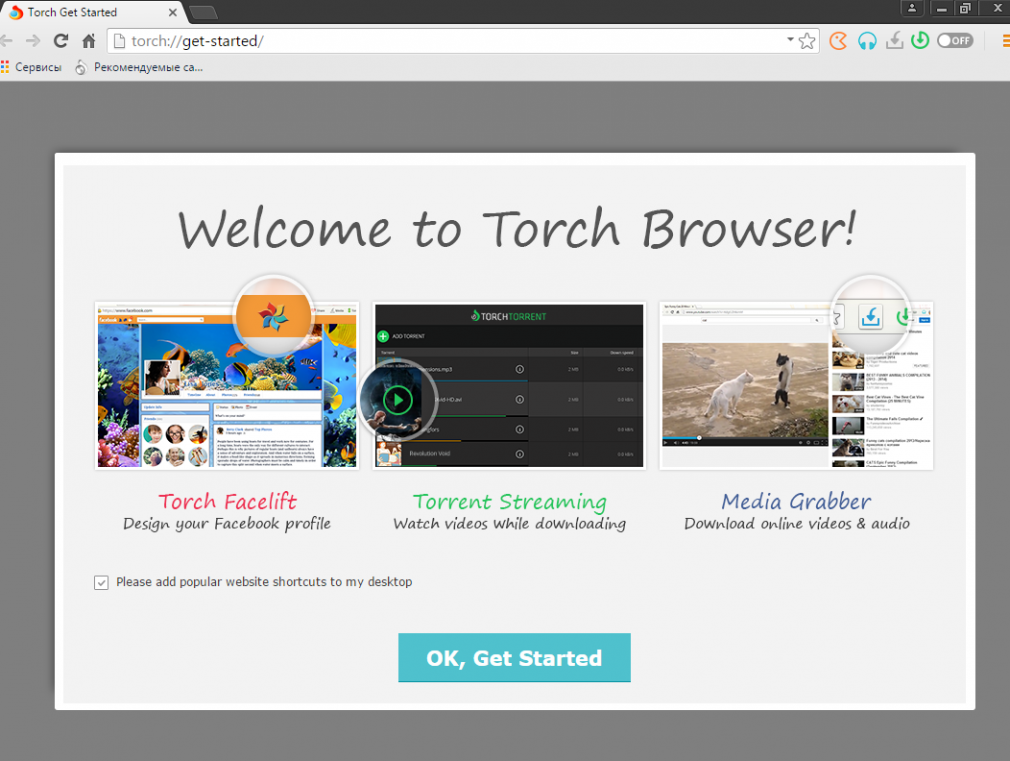Image resolution: width=1010 pixels, height=761 pixels.
Task: Toggle the OFF switch in toolbar
Action: click(955, 41)
